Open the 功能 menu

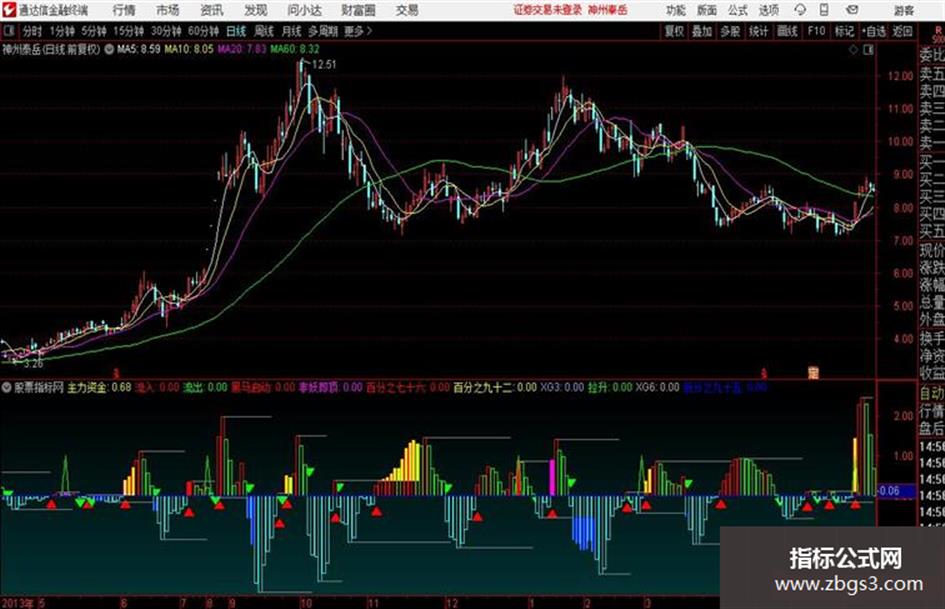pos(676,10)
